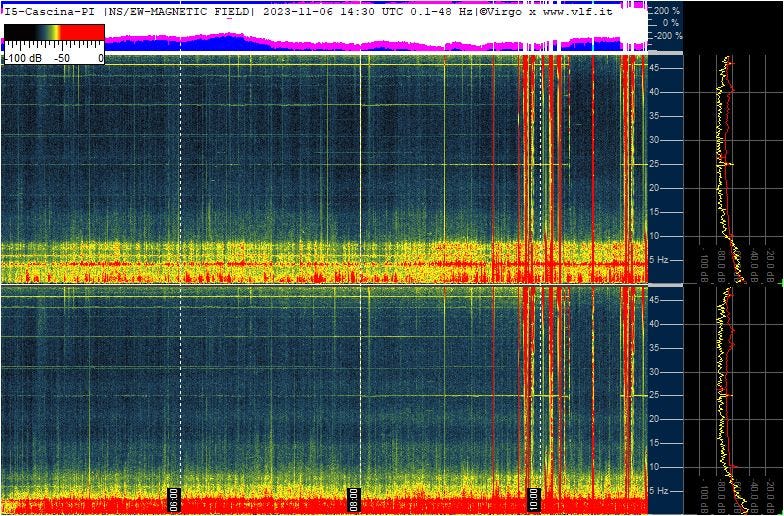Click the '200 %' scale label
The height and width of the screenshot is (516, 784).
667,10
